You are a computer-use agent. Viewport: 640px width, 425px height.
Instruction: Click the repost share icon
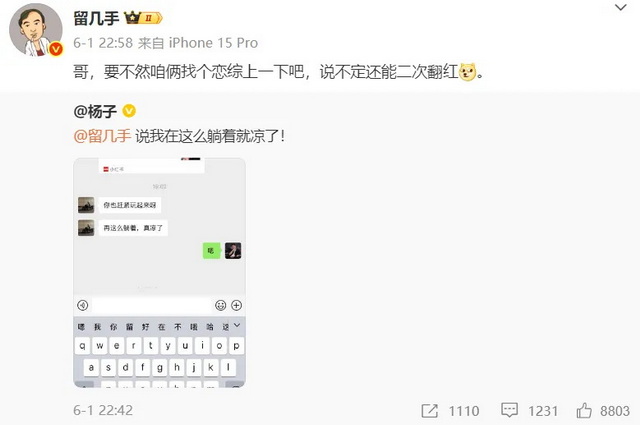429,411
